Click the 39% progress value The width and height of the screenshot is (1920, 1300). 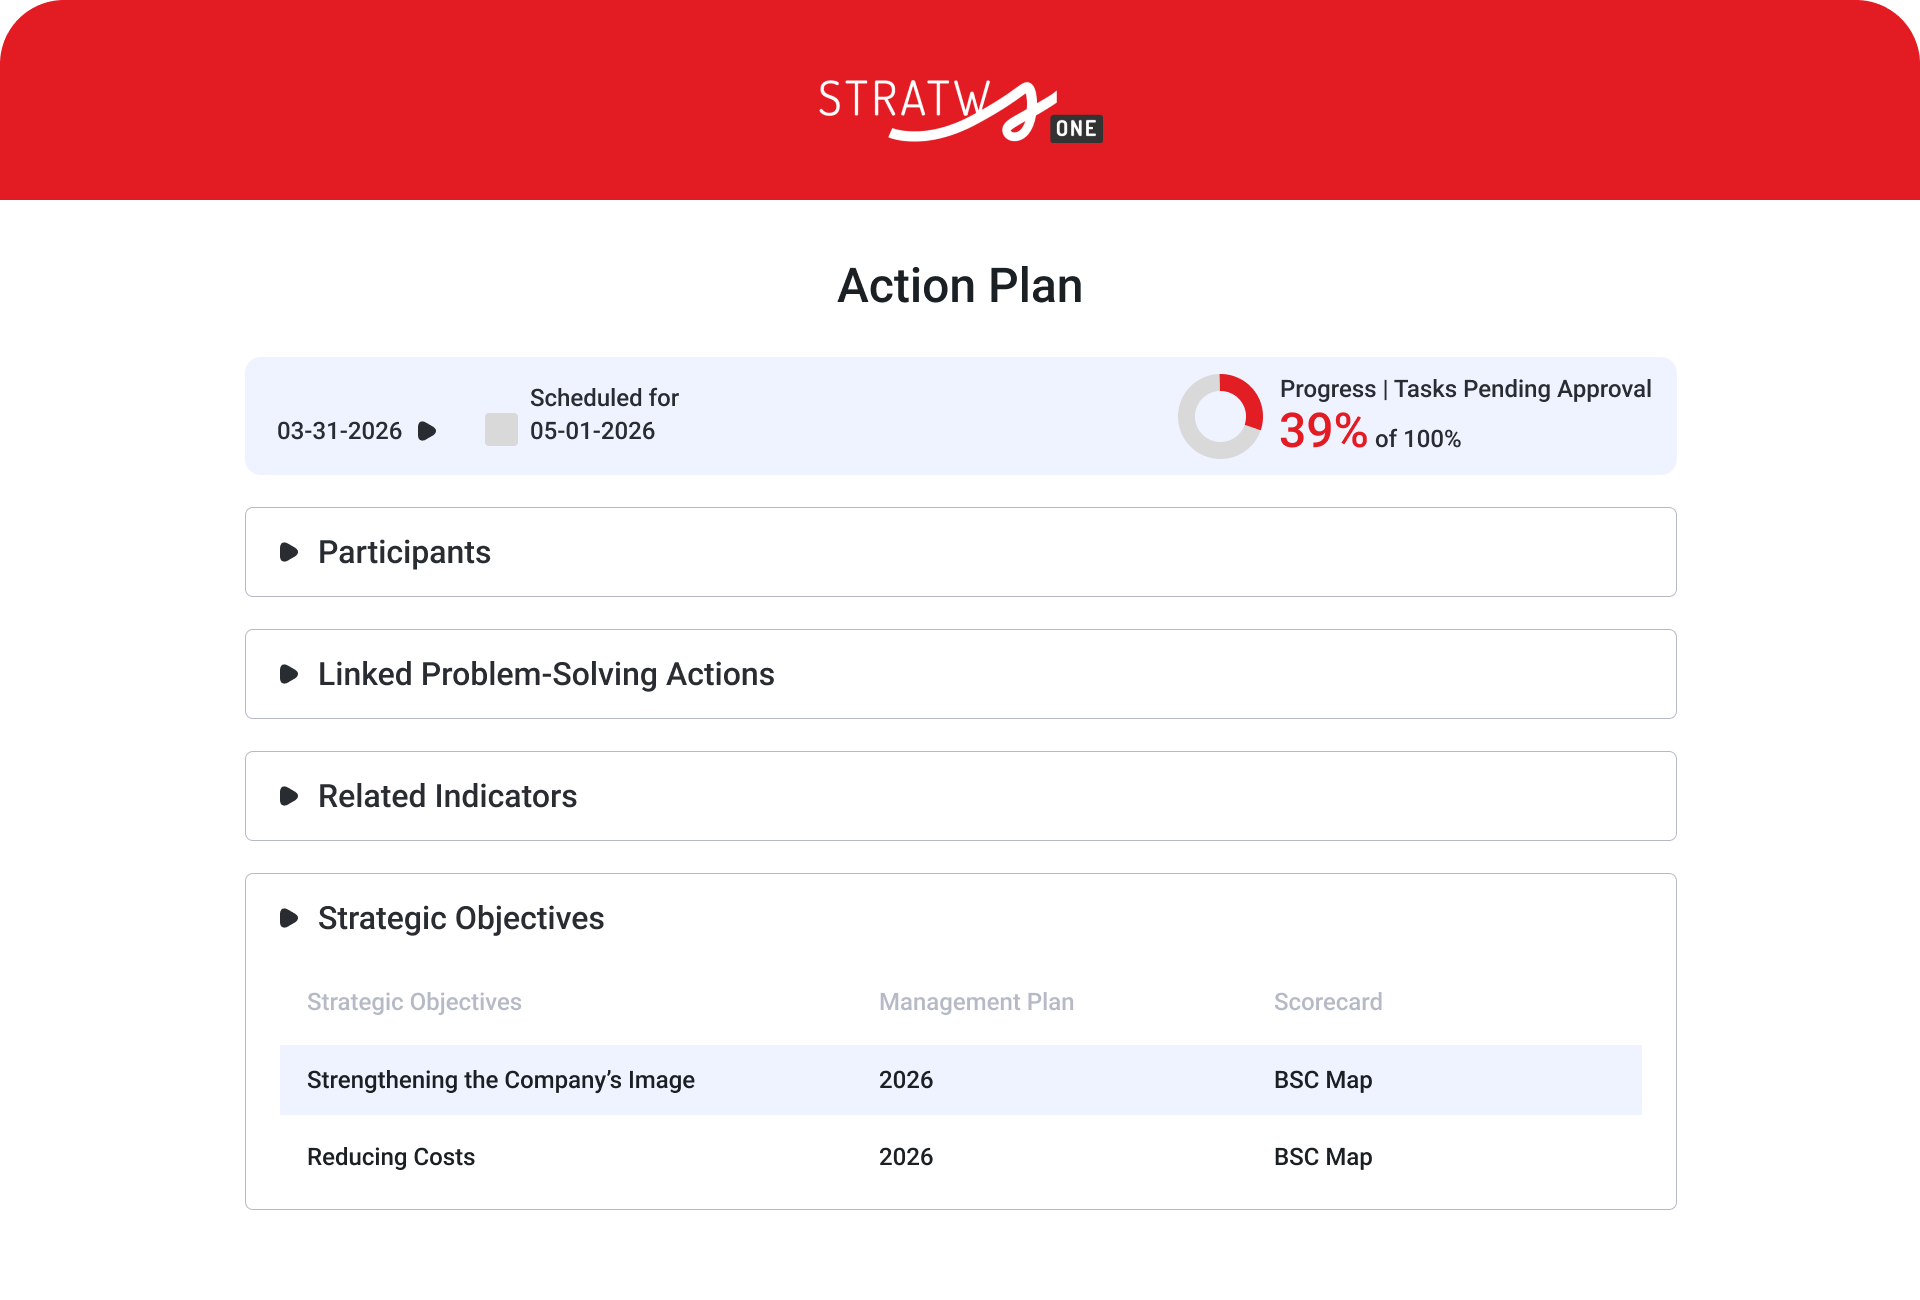[1322, 431]
